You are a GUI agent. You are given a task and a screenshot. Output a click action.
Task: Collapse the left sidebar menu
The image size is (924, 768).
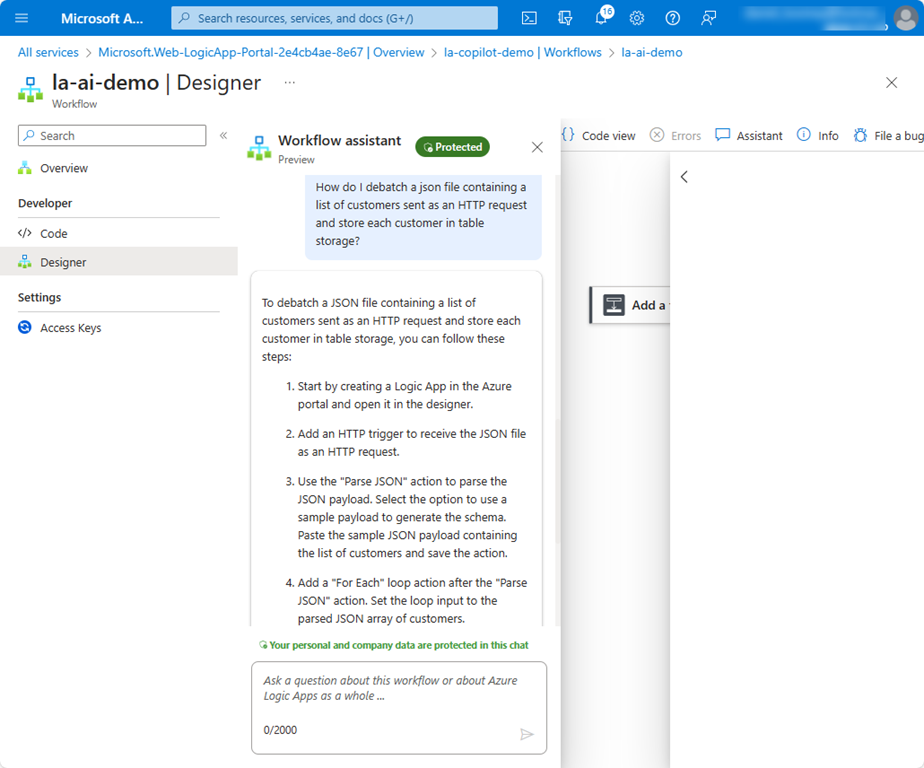point(223,136)
